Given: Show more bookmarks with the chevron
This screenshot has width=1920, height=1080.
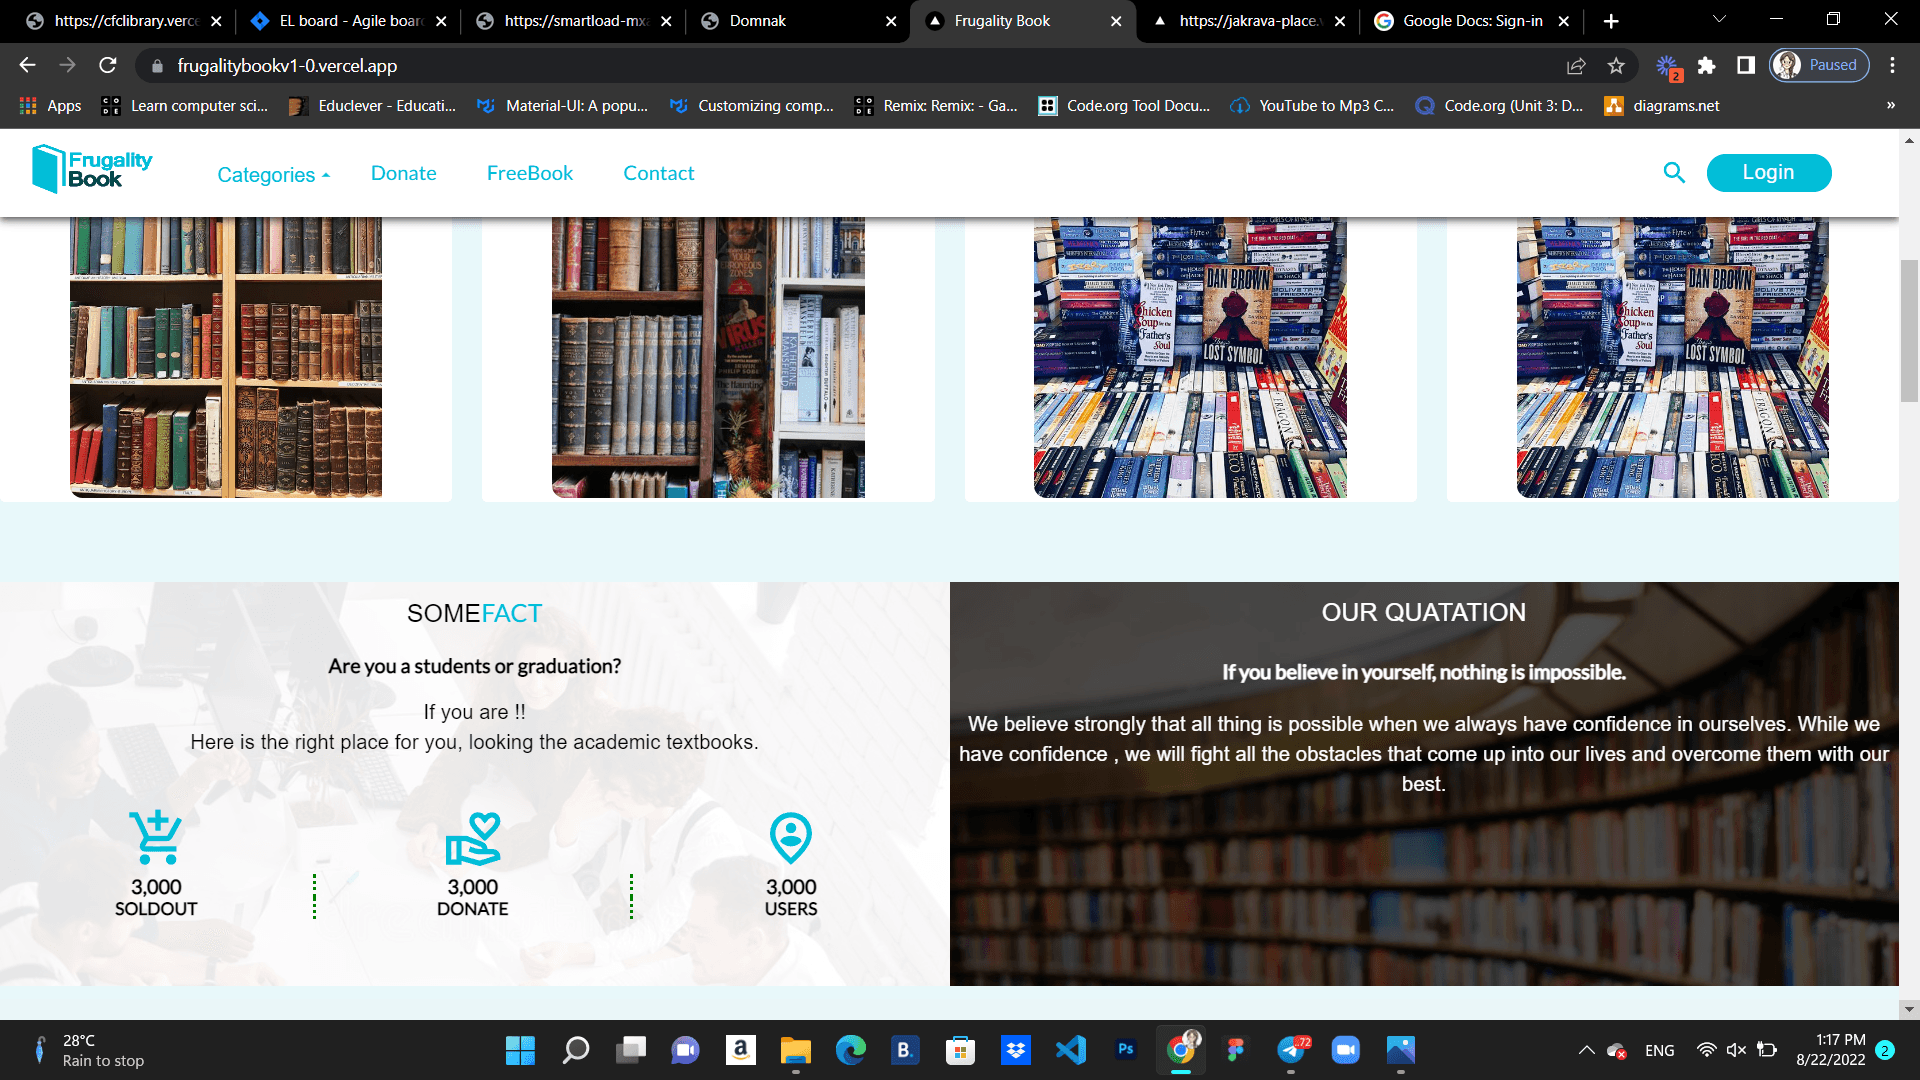Looking at the screenshot, I should pyautogui.click(x=1891, y=105).
